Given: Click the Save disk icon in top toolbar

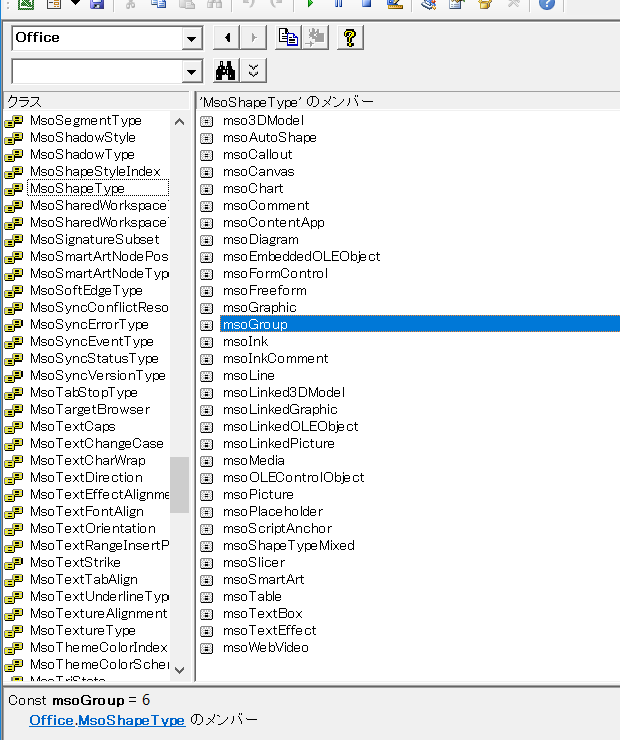Looking at the screenshot, I should pos(97,4).
